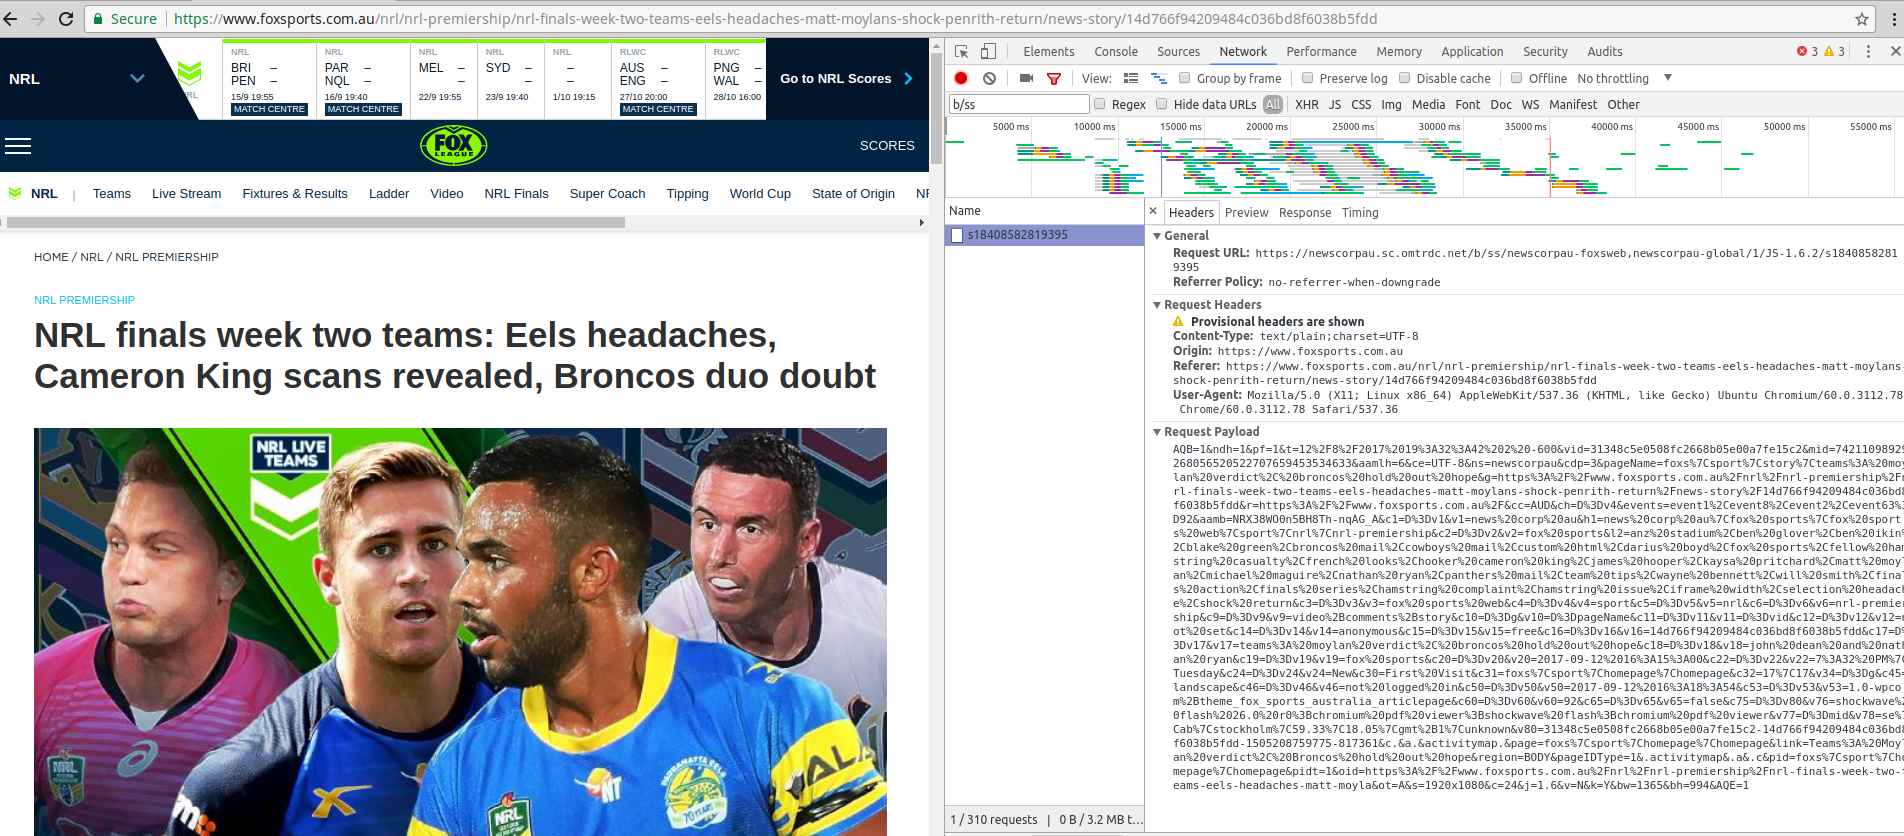This screenshot has width=1904, height=836.
Task: Click the NRL PREMIERSHIP category label above the headline
Action: click(x=84, y=300)
